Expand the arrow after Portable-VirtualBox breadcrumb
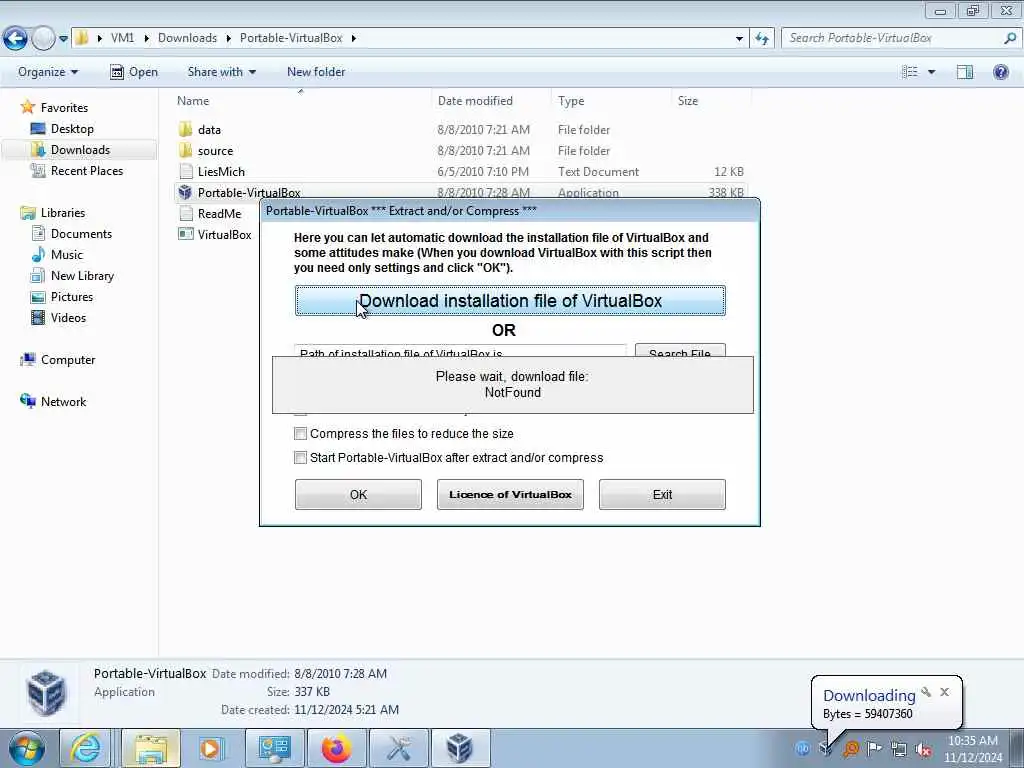 (x=354, y=38)
